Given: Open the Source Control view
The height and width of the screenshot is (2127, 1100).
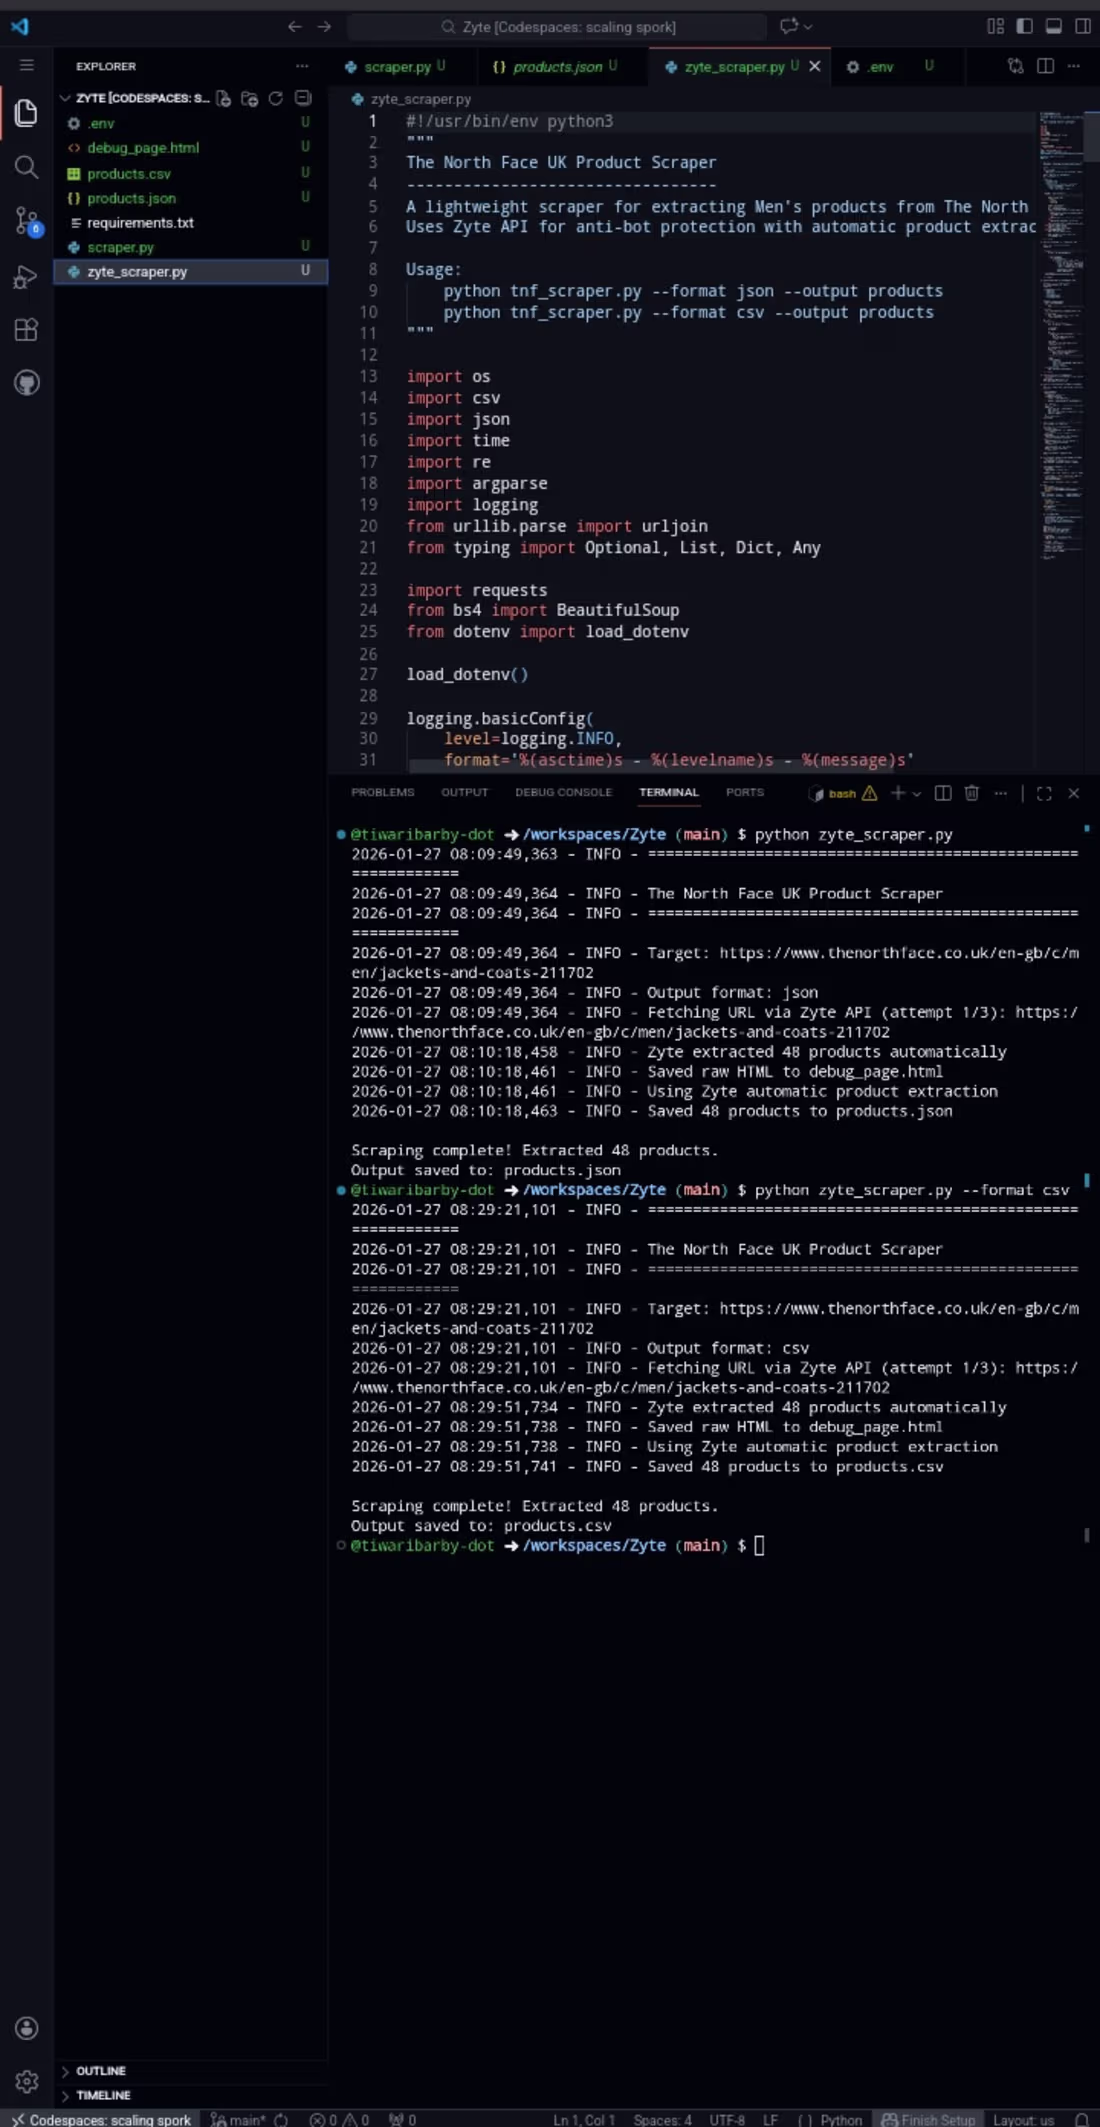Looking at the screenshot, I should point(26,221).
